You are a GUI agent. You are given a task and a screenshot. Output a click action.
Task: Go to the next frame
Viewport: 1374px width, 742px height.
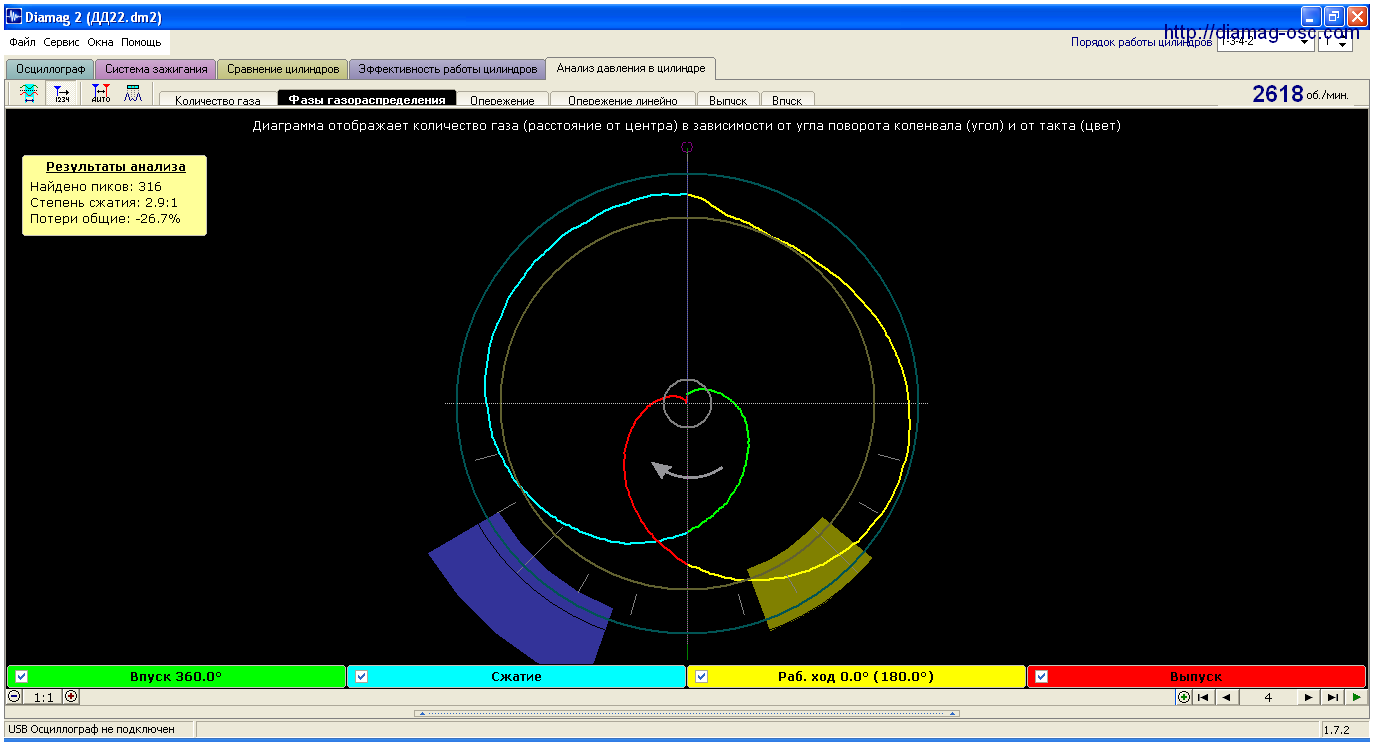(x=1309, y=697)
